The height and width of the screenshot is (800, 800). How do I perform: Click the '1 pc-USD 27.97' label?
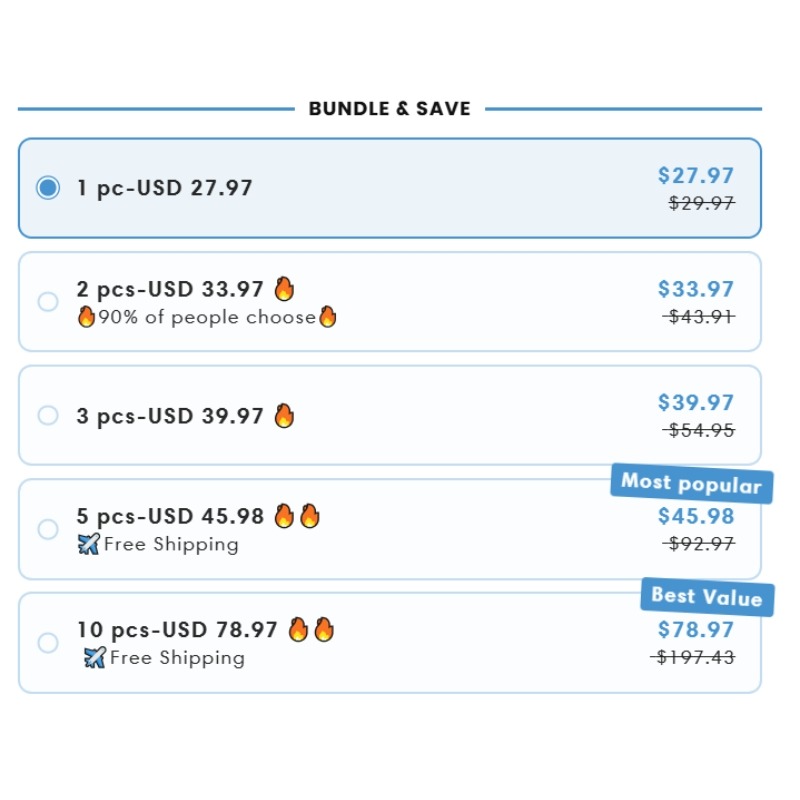[165, 188]
